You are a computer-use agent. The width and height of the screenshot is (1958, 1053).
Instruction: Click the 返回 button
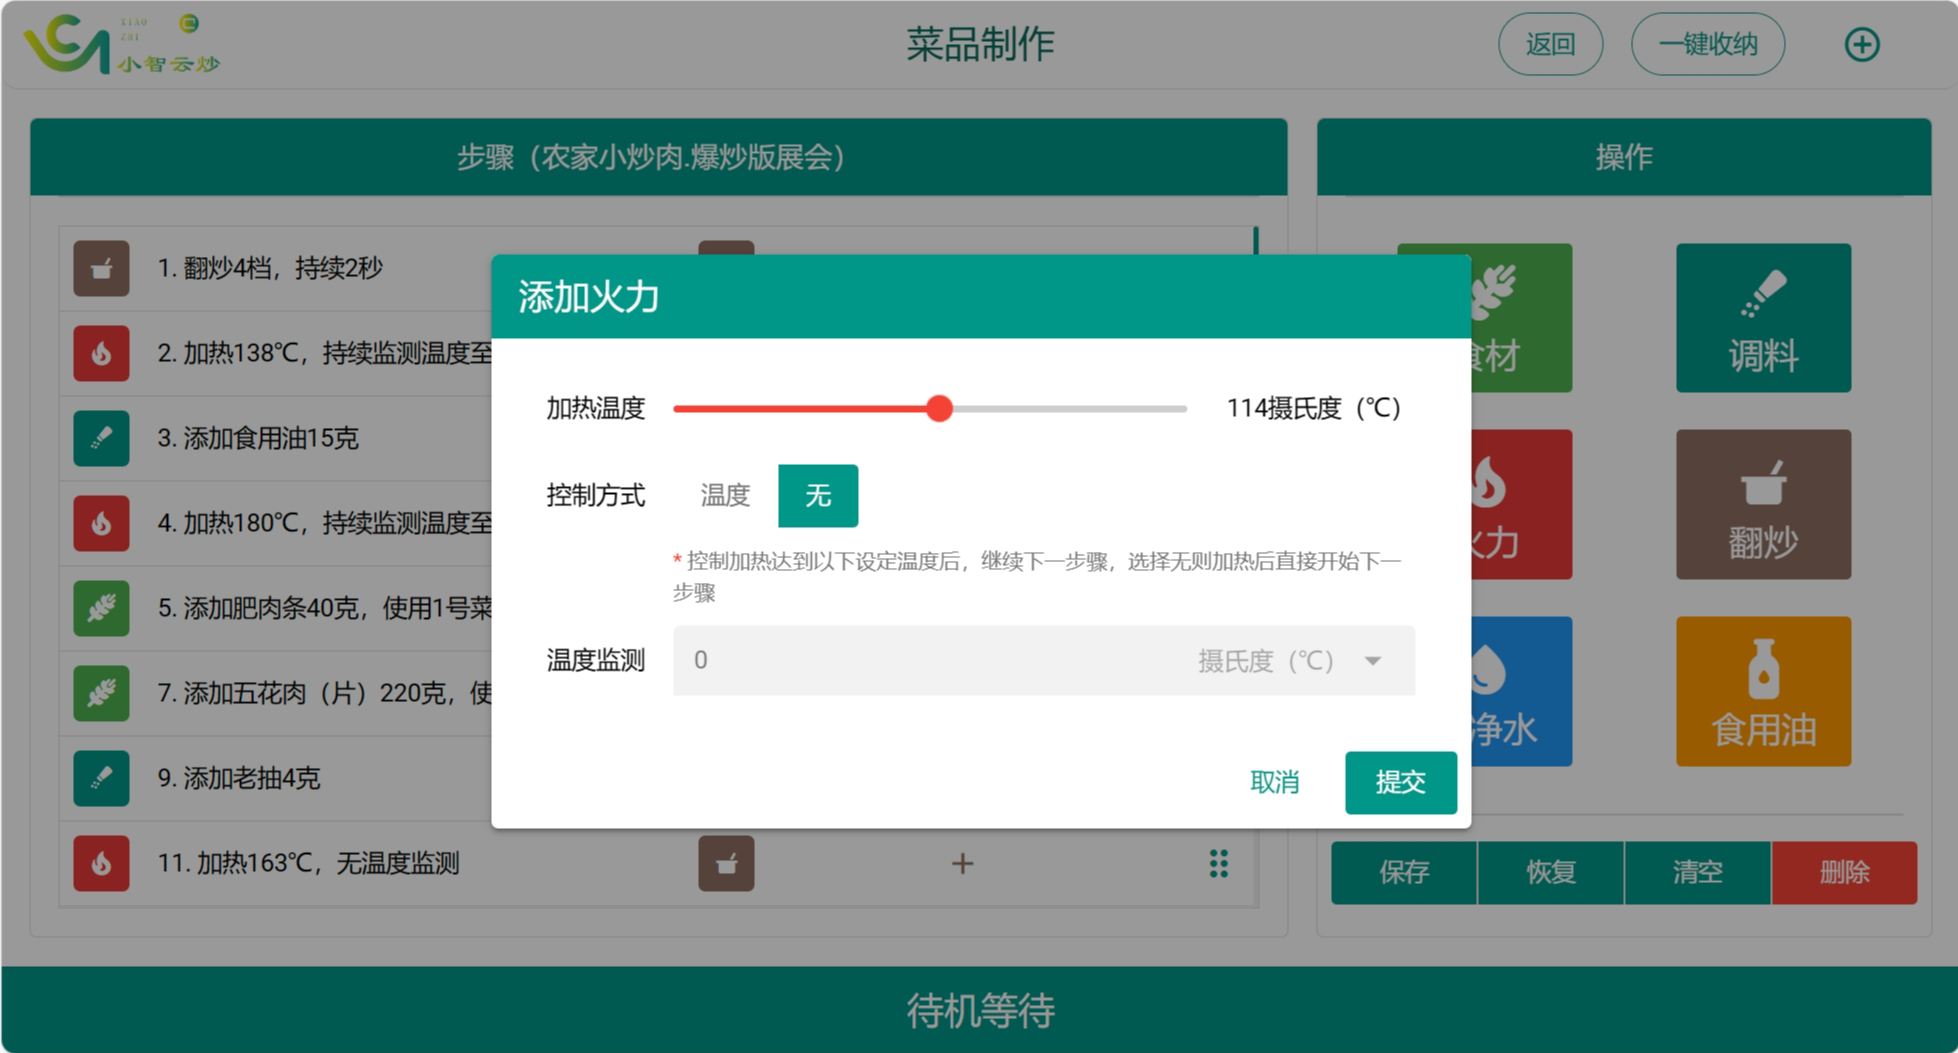[1550, 44]
